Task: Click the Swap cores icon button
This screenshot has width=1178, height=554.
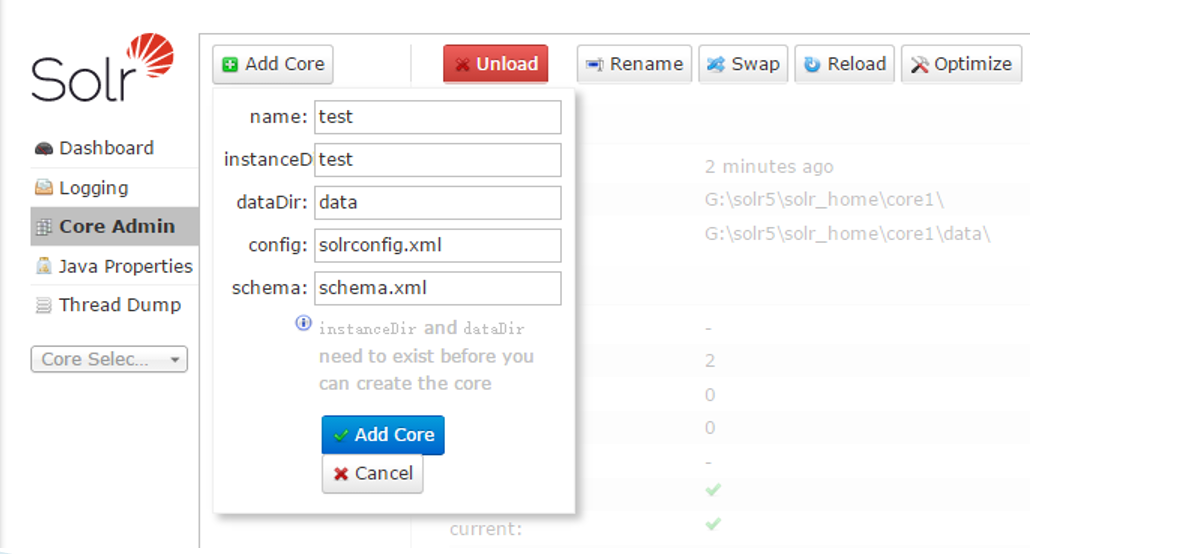Action: pos(716,64)
